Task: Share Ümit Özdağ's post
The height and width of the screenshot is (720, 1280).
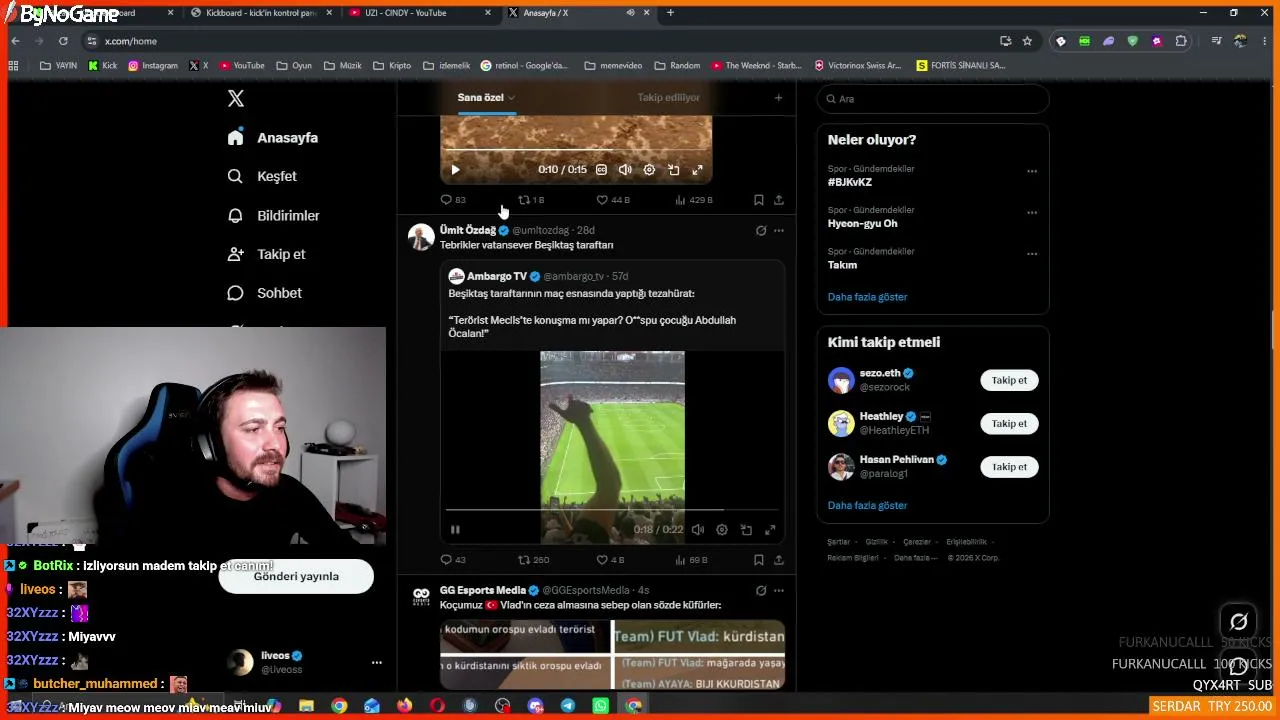Action: coord(779,560)
